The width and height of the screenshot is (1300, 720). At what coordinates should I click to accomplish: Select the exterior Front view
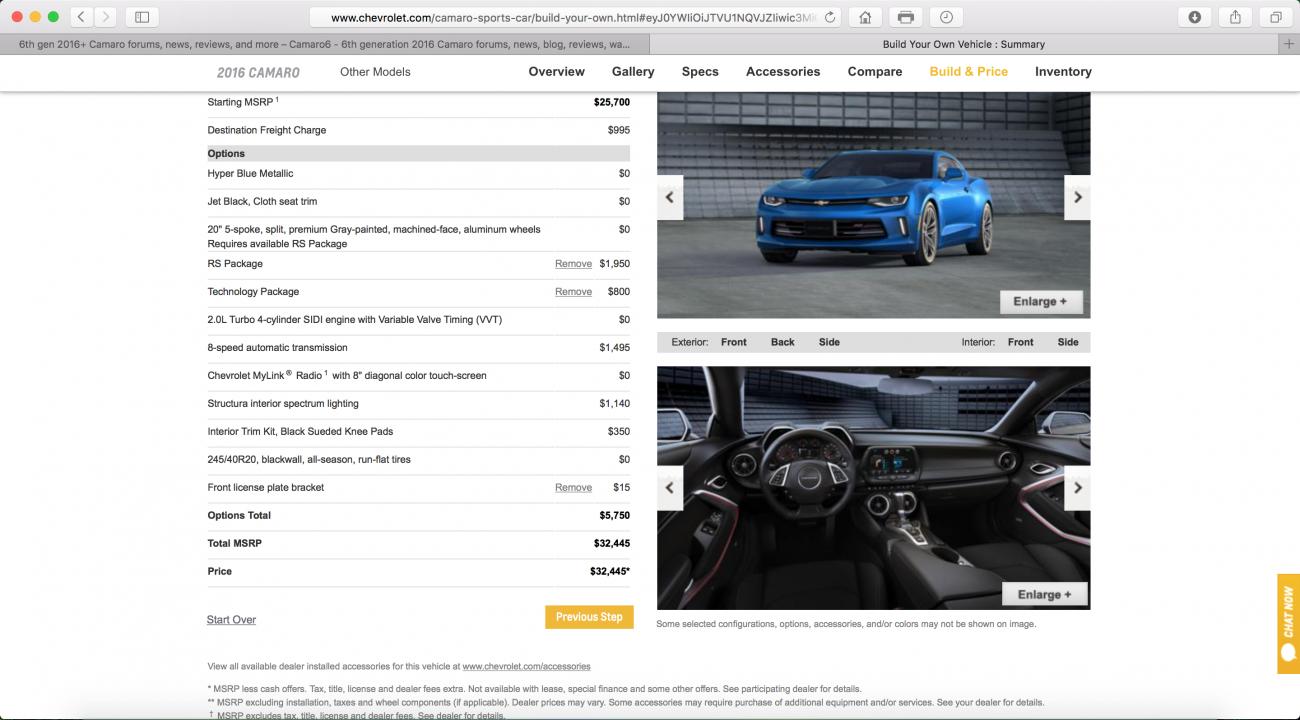click(x=734, y=342)
